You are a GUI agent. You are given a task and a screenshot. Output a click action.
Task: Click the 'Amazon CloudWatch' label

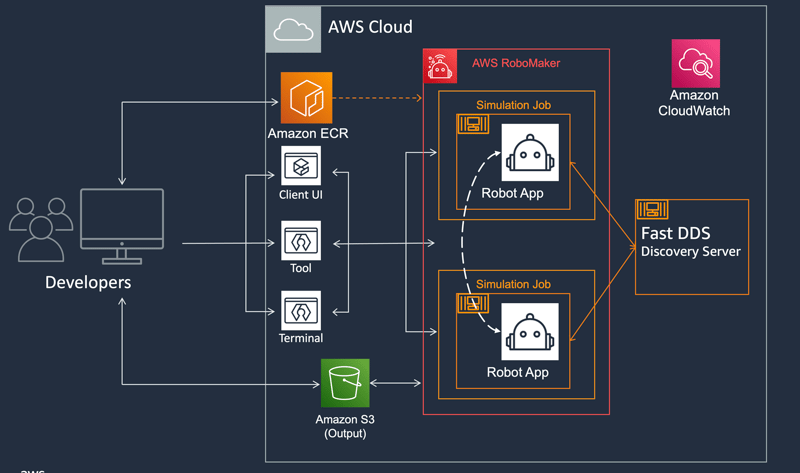coord(694,103)
